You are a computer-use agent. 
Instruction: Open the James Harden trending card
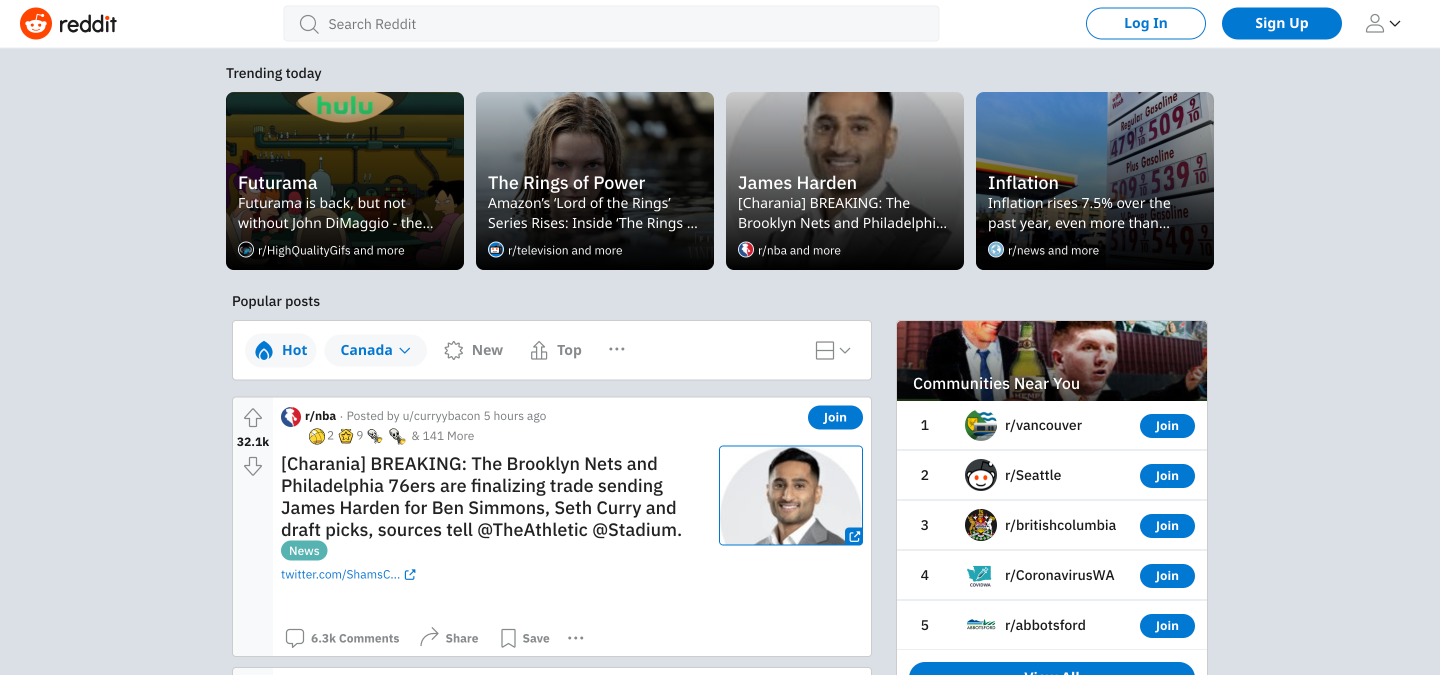[845, 181]
